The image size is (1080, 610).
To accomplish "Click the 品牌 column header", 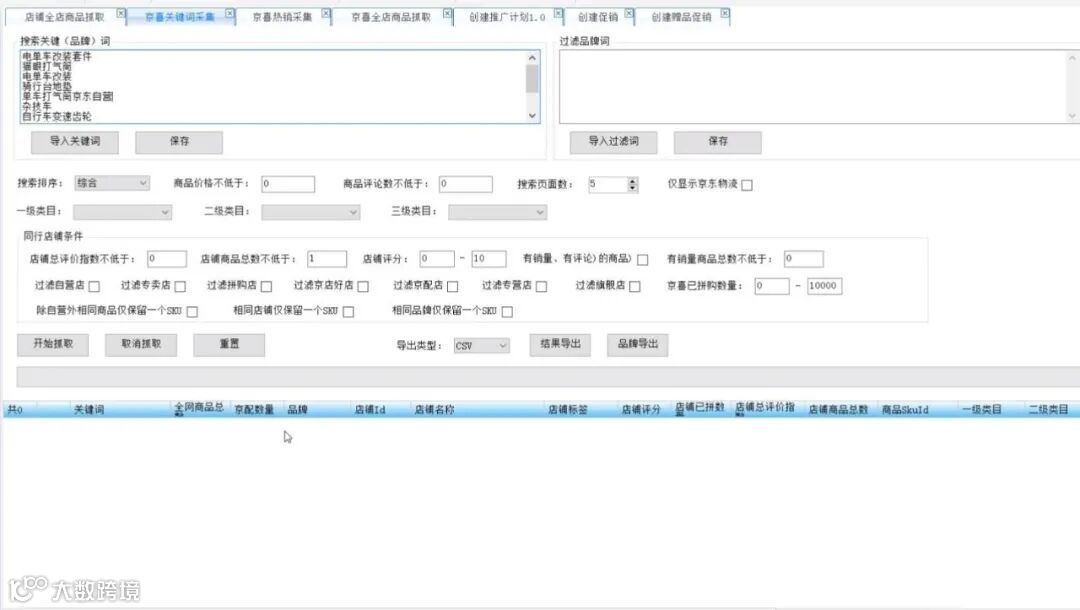I will 298,410.
